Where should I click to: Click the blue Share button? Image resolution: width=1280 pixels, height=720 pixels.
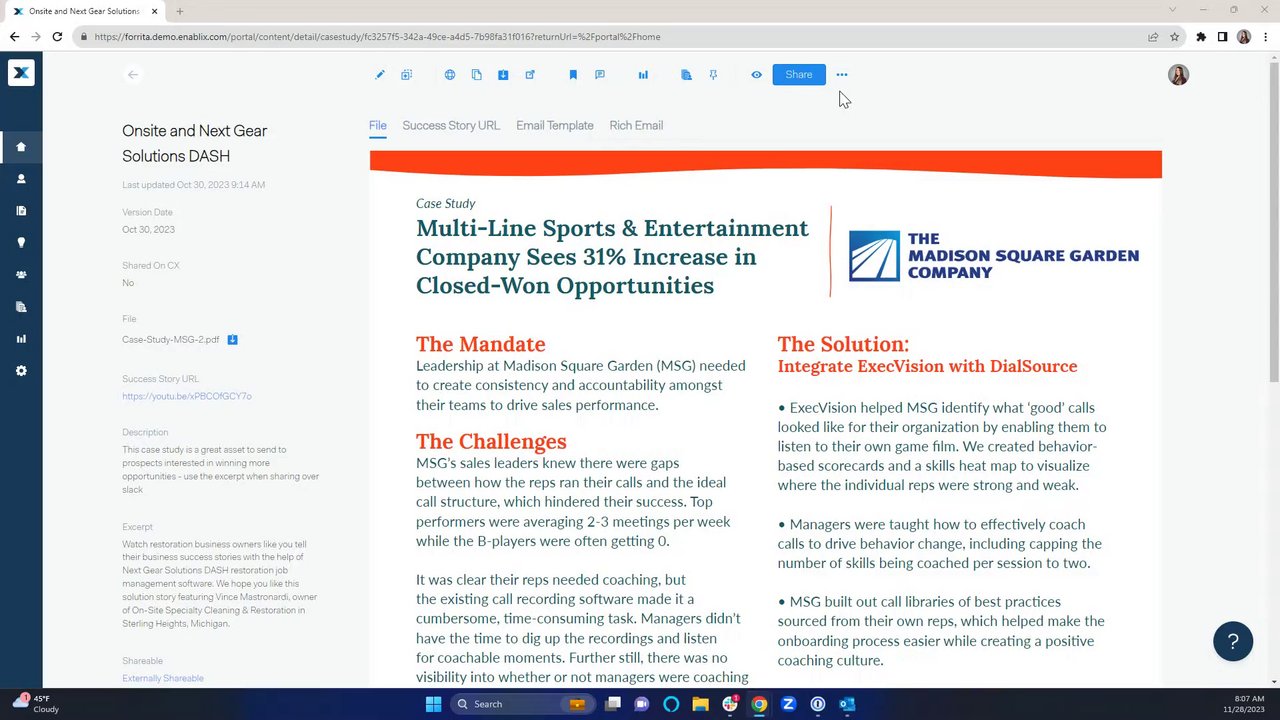799,75
